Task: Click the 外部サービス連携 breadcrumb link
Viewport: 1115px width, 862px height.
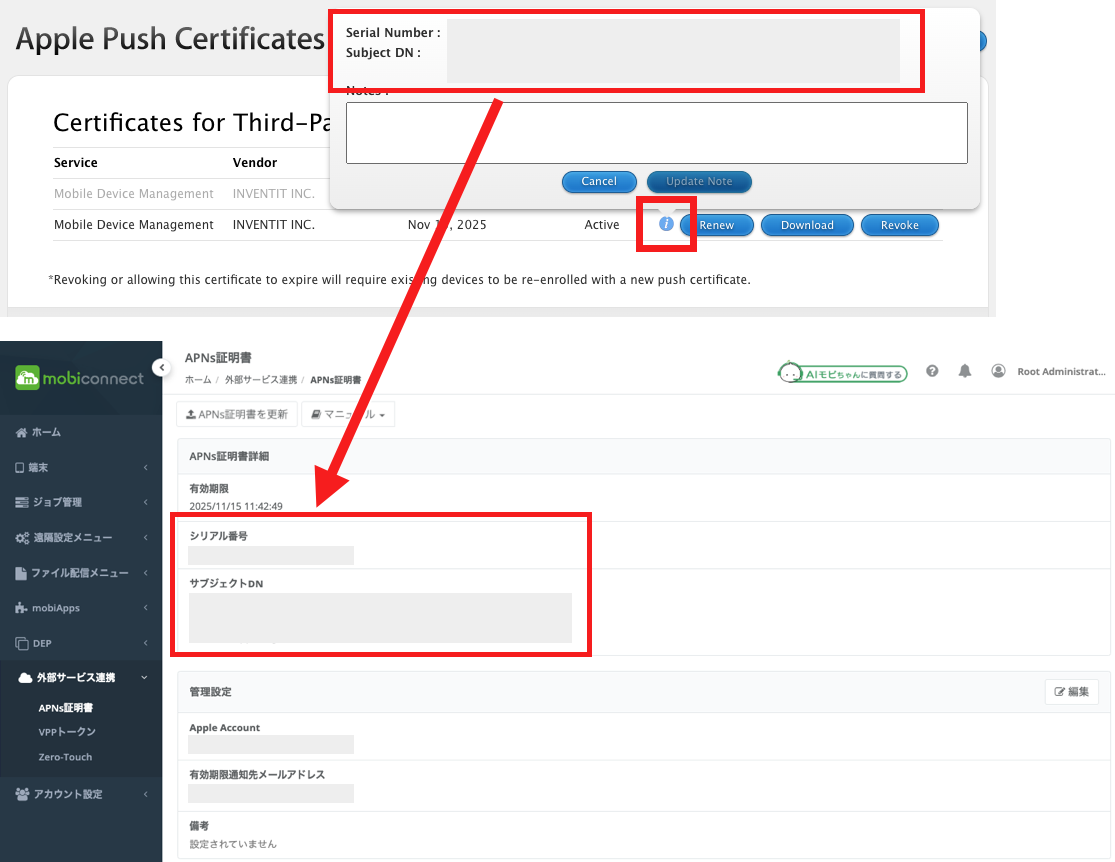Action: 261,380
